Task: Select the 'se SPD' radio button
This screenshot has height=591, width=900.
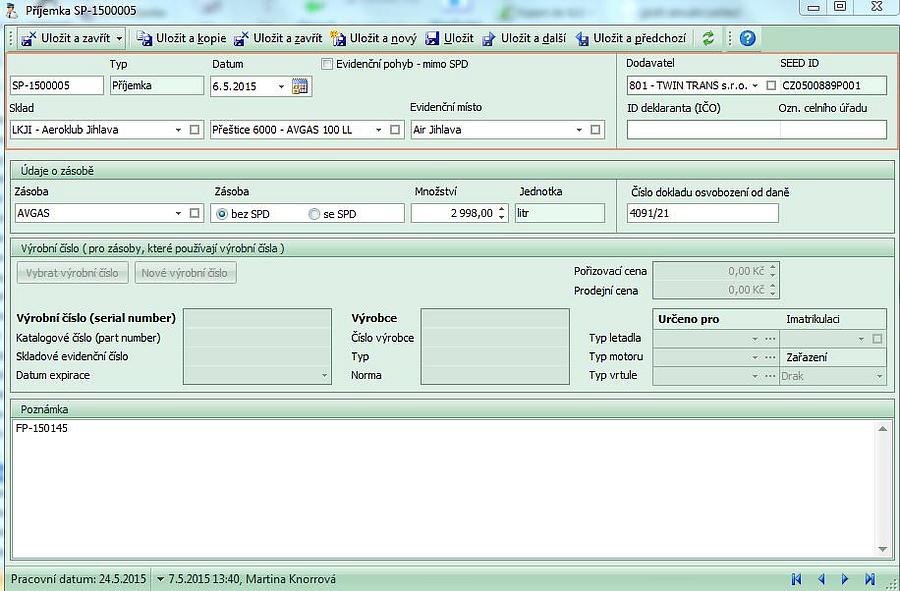Action: pyautogui.click(x=315, y=213)
